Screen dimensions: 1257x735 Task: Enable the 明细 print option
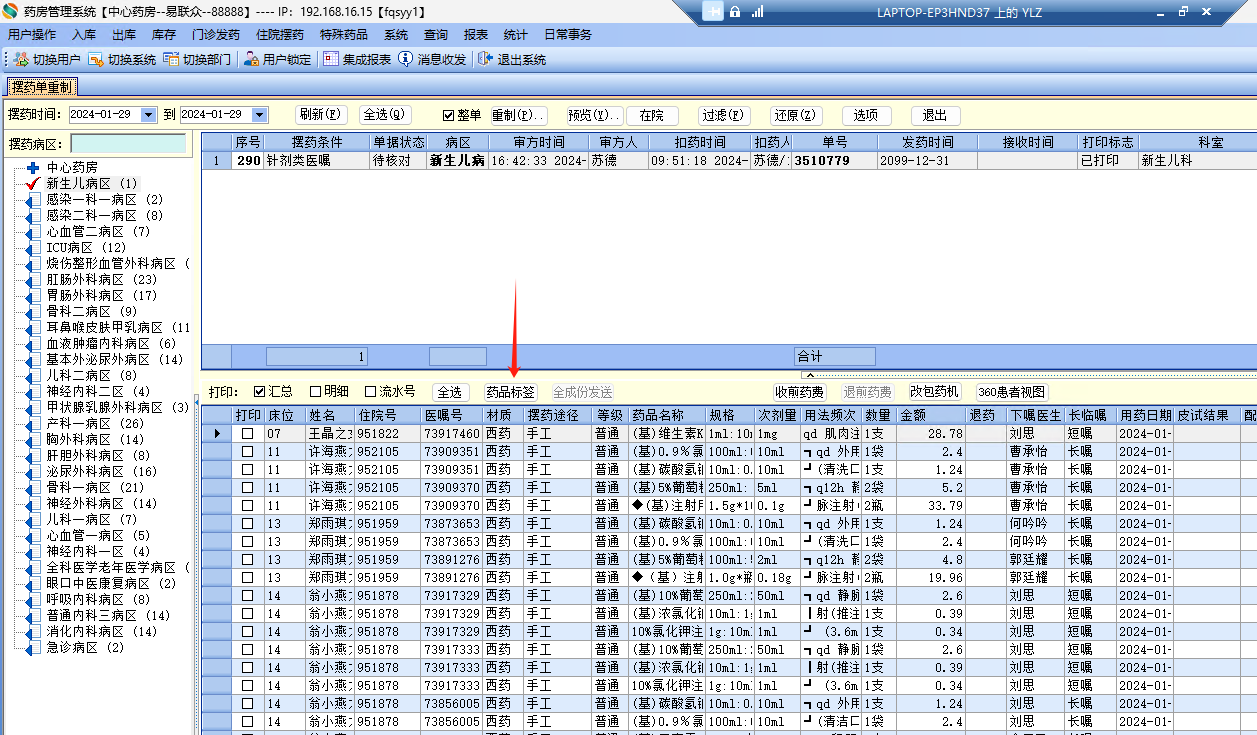tap(316, 392)
